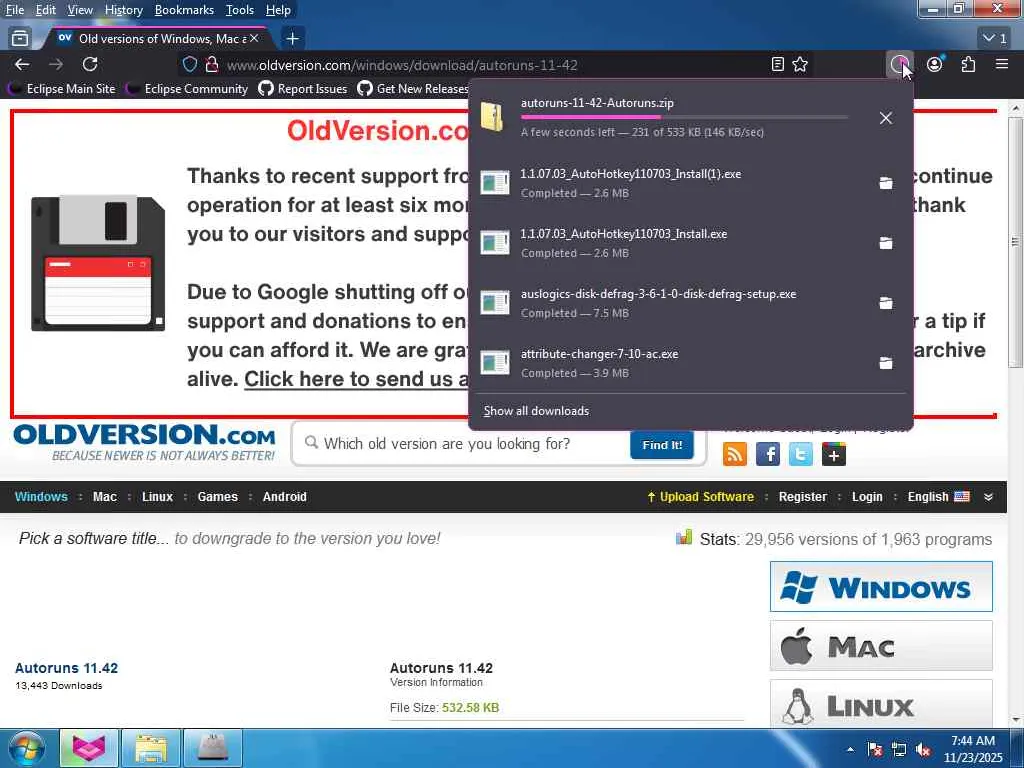Open a new tab with plus button
The image size is (1024, 768).
[293, 39]
